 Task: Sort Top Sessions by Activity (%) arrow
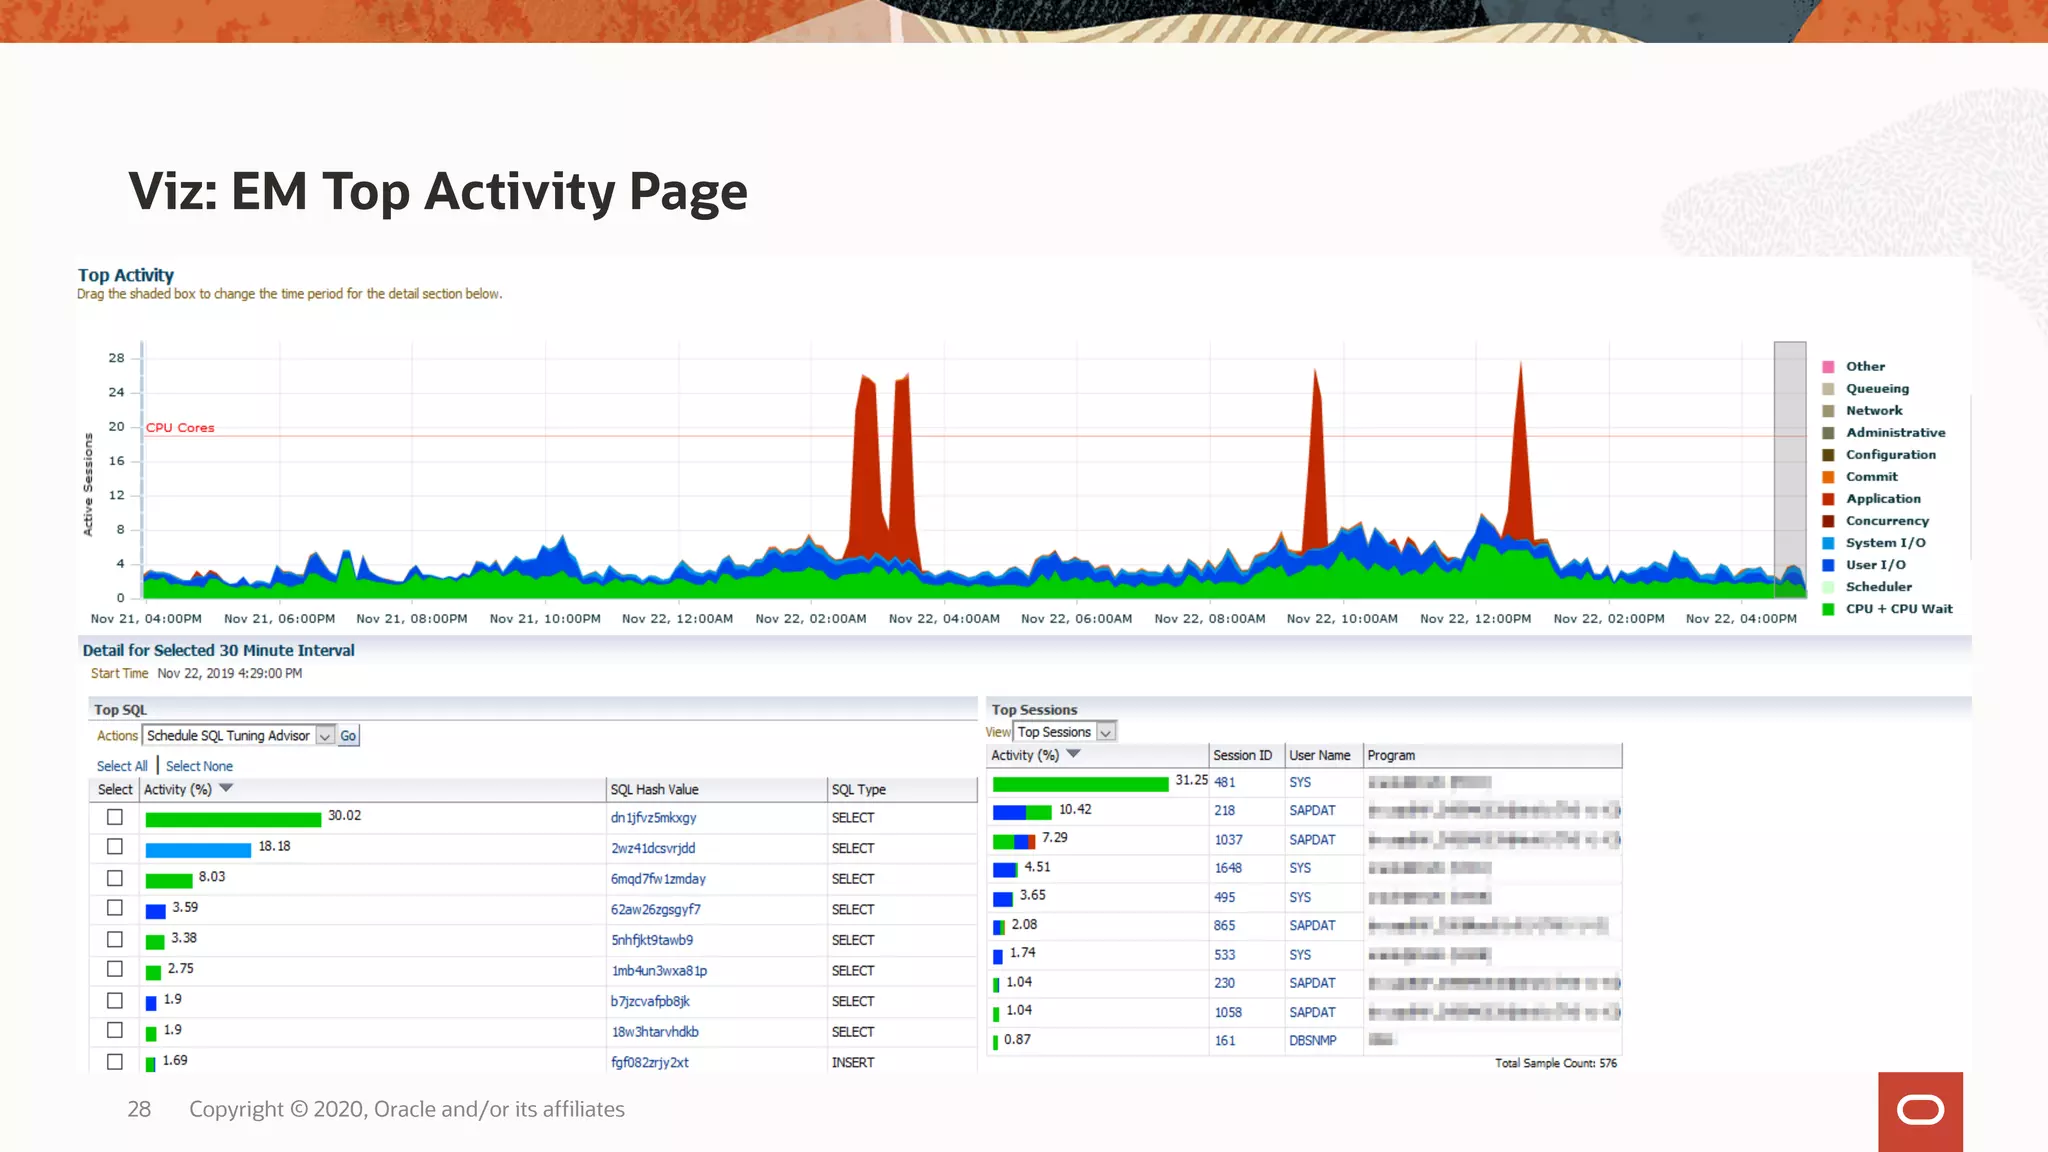(1073, 754)
